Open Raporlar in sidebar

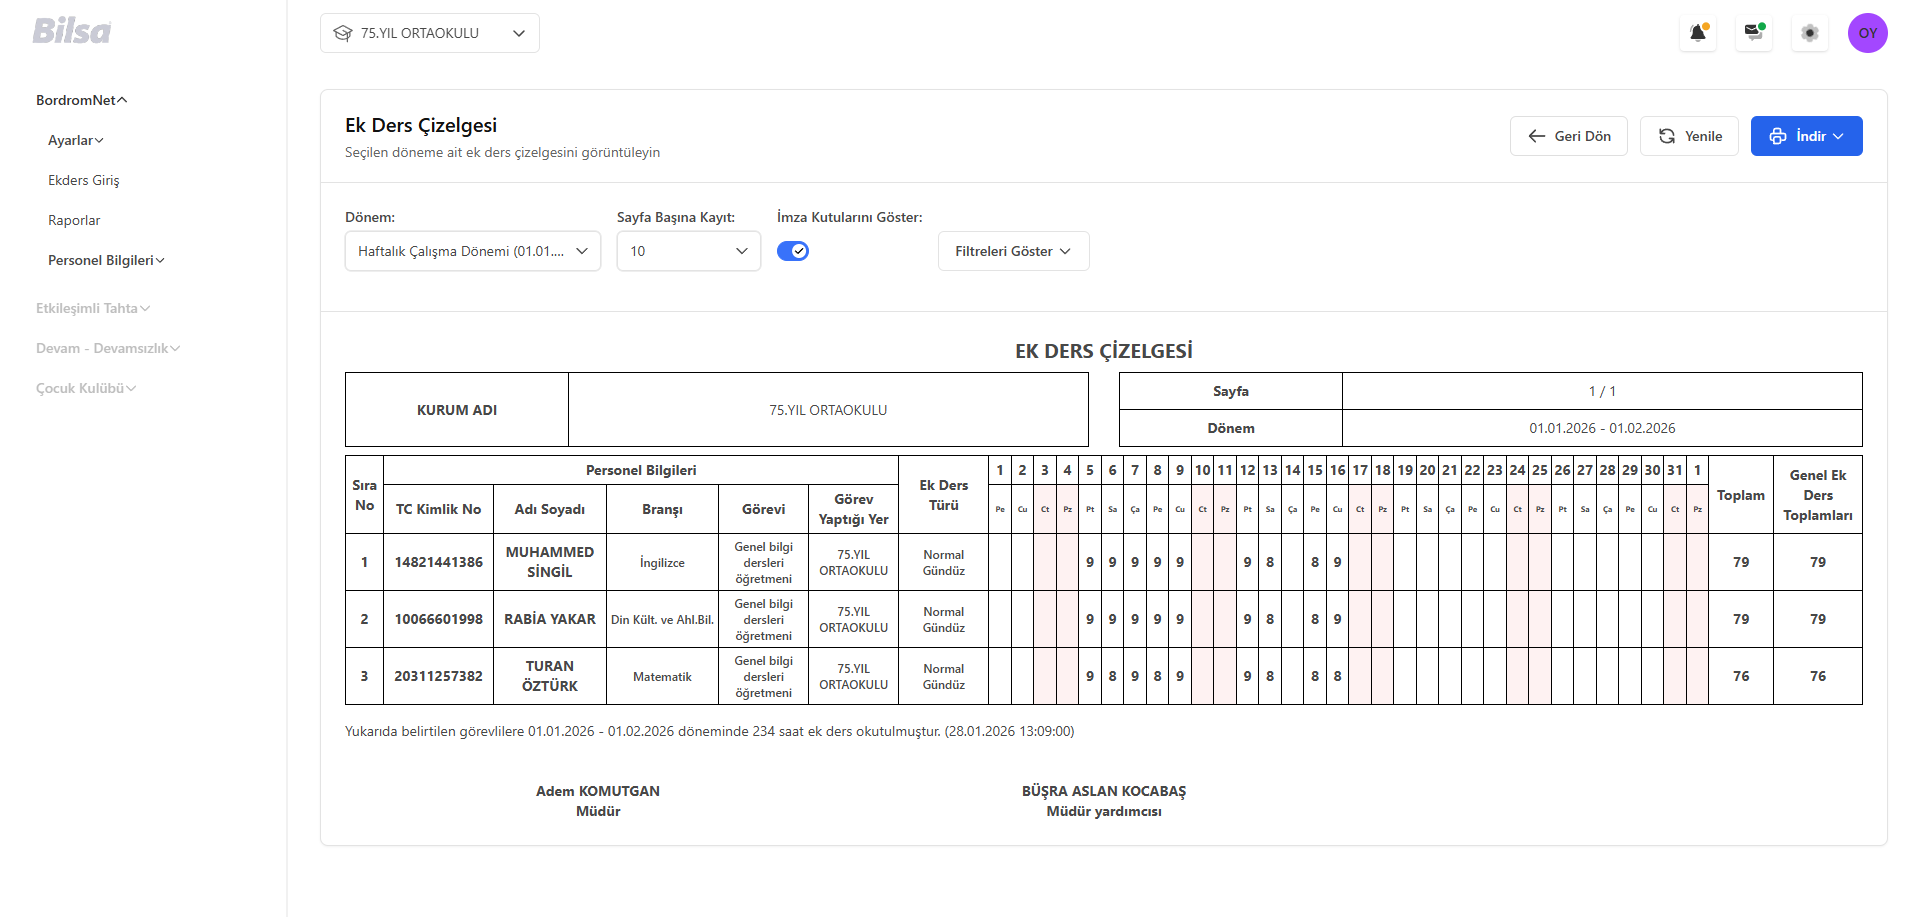74,220
